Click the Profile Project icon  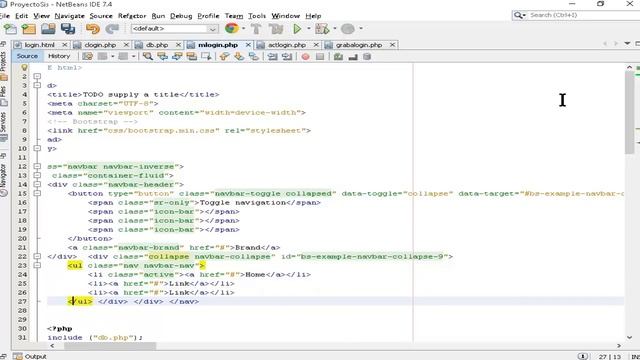(x=347, y=29)
